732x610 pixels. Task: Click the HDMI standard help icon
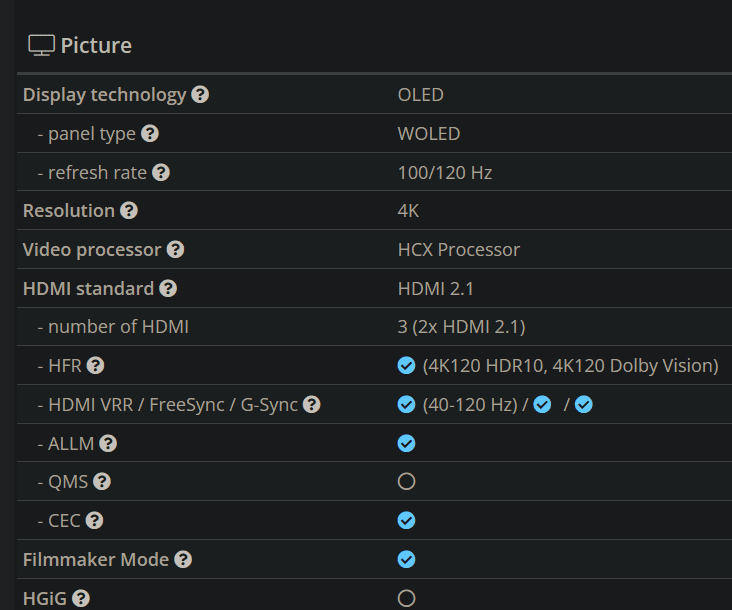168,288
